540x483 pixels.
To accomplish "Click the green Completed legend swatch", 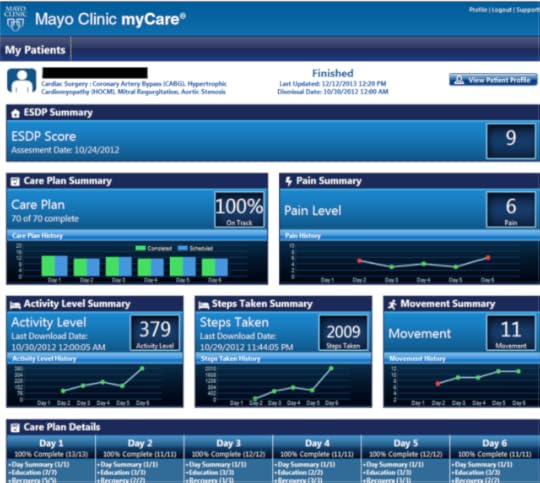I will pos(141,248).
